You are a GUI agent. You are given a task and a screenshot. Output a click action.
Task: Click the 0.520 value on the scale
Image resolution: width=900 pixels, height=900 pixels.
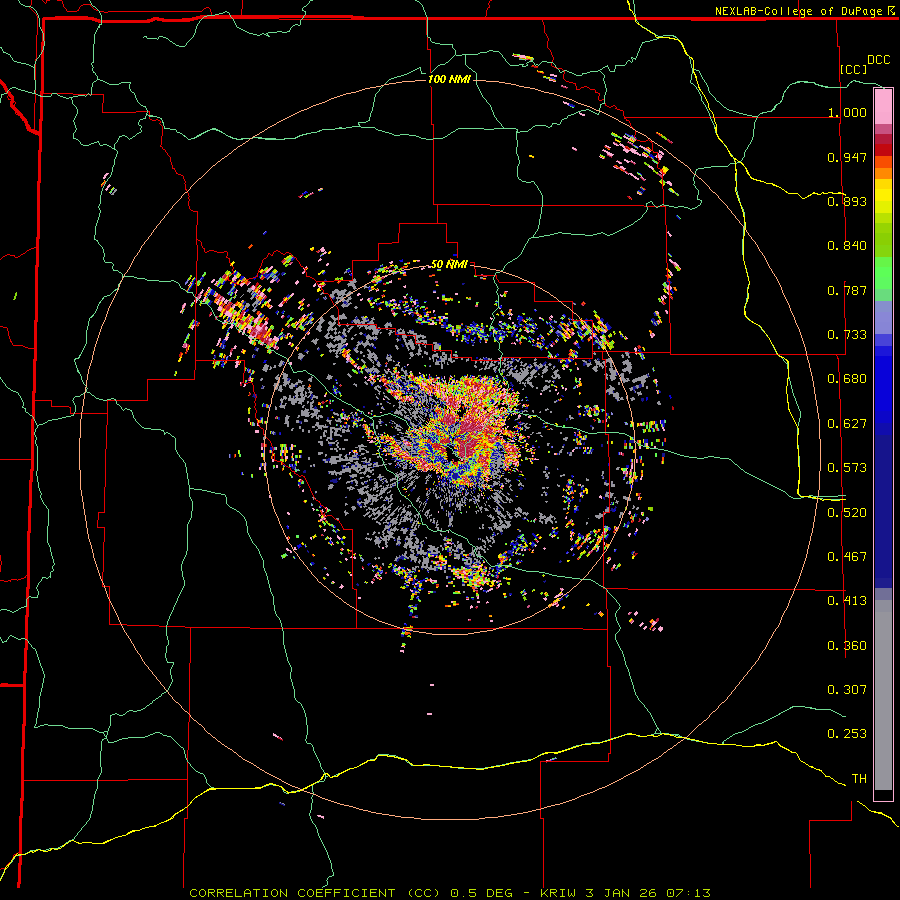pos(847,513)
